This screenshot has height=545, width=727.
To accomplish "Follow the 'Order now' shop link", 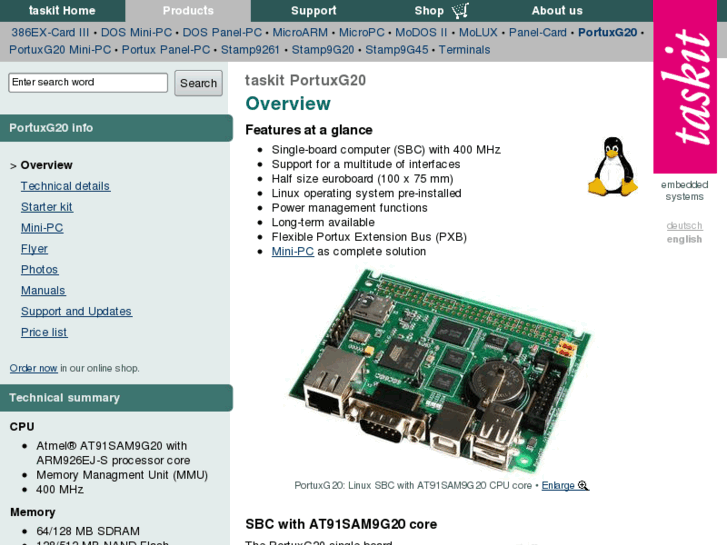I will click(x=33, y=368).
